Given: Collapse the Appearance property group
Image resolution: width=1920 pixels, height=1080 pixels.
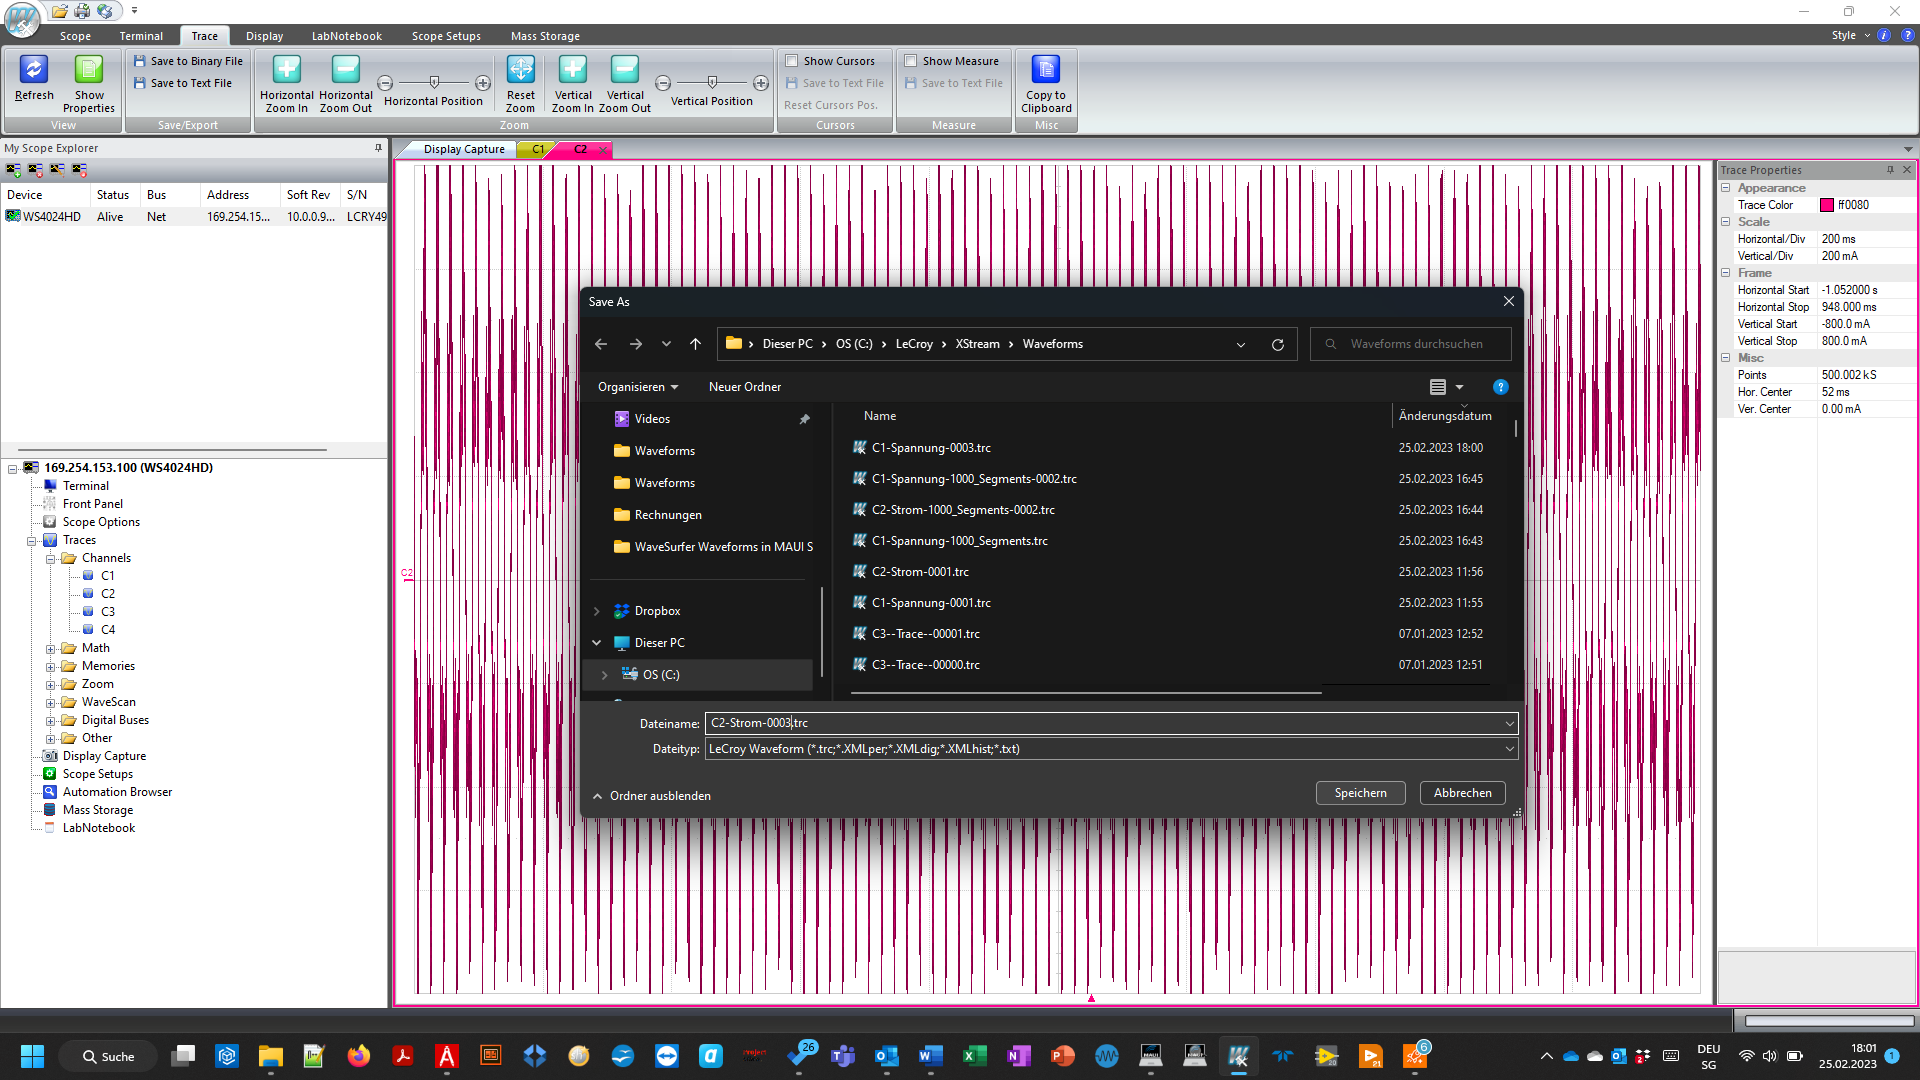Looking at the screenshot, I should pos(1726,188).
